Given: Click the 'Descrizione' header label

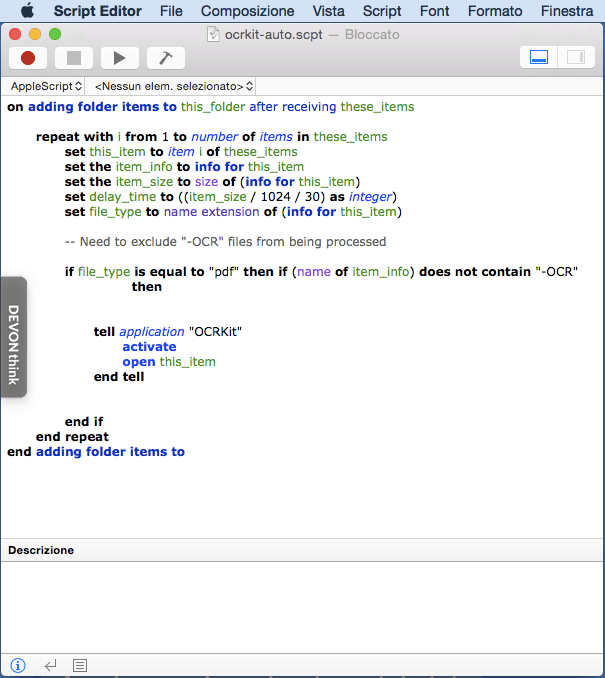Looking at the screenshot, I should 41,550.
